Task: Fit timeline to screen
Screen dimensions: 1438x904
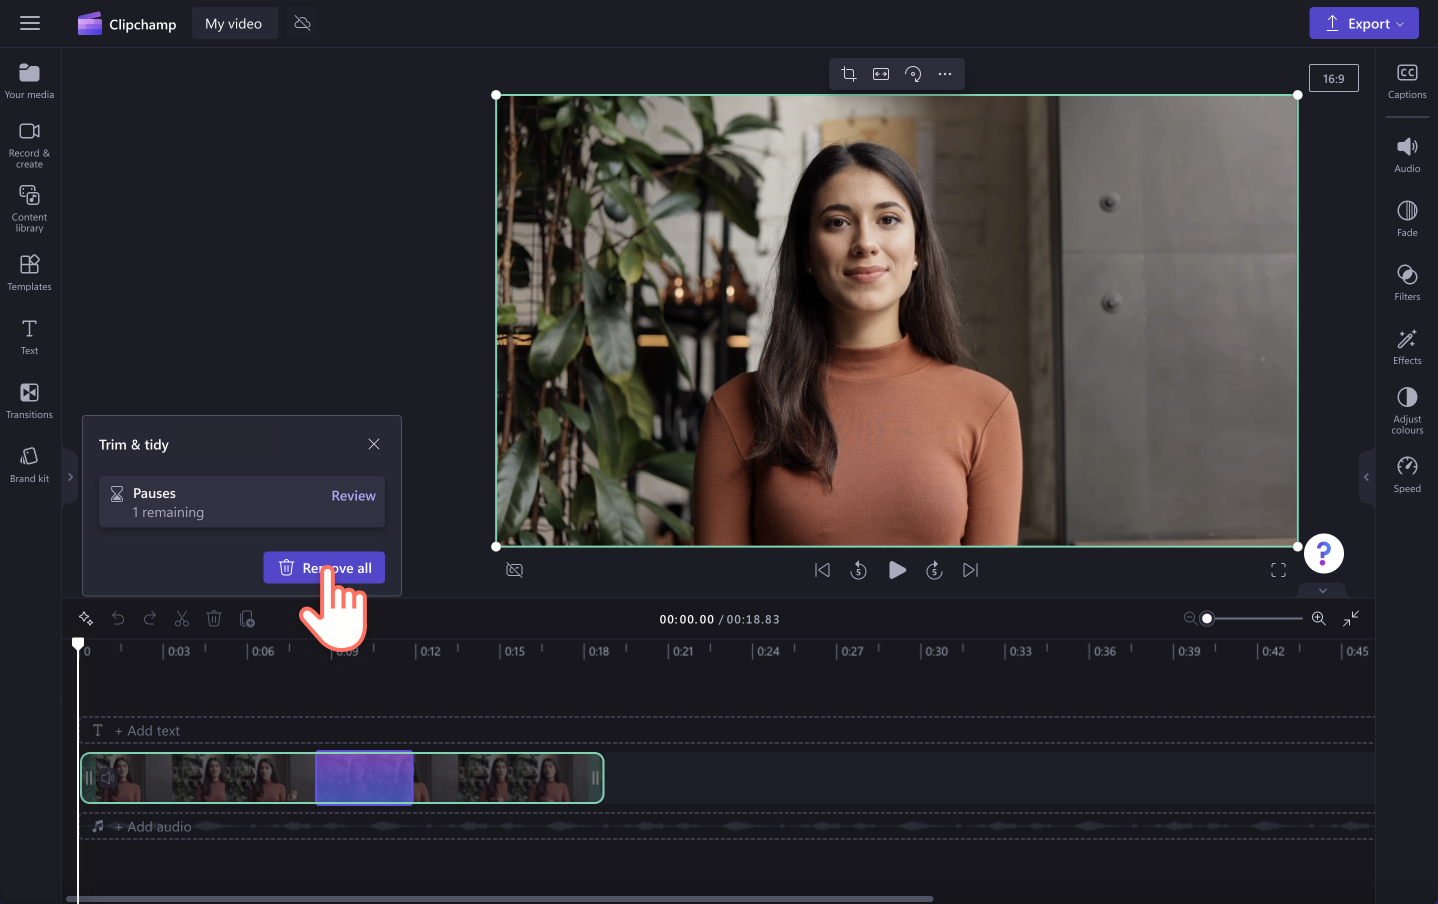Action: [1351, 618]
